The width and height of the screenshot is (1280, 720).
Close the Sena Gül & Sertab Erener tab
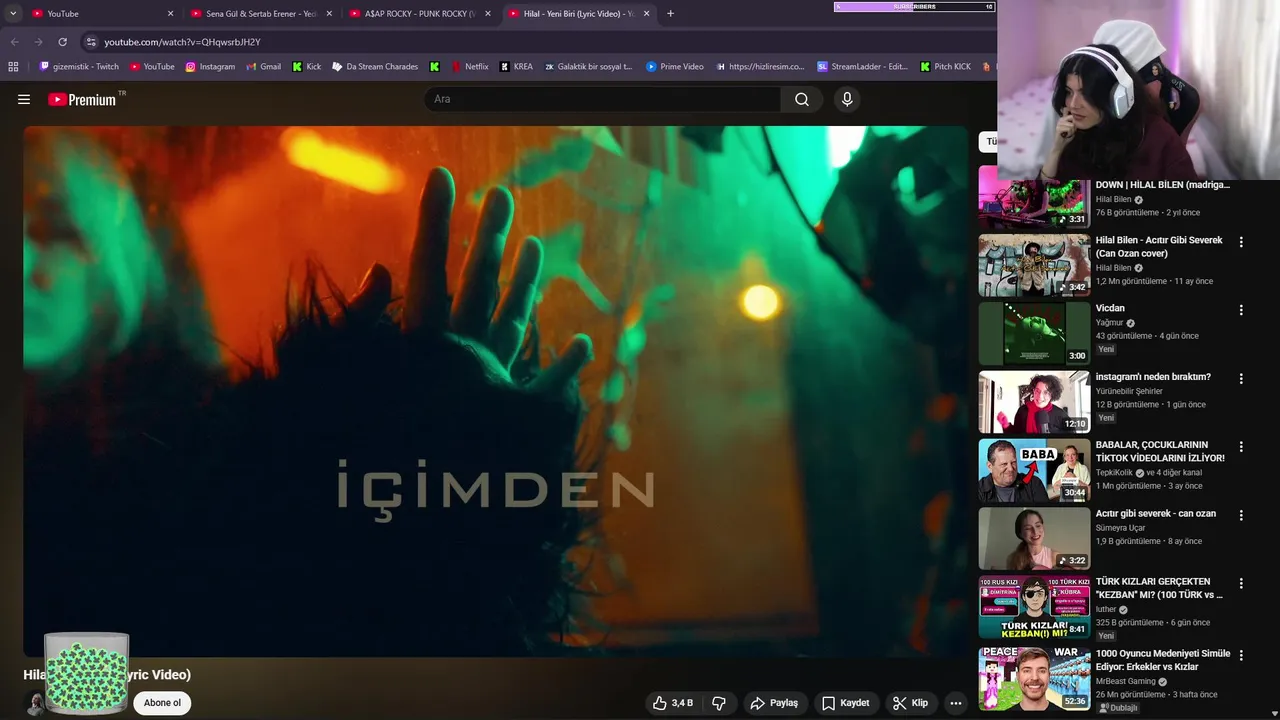click(329, 13)
